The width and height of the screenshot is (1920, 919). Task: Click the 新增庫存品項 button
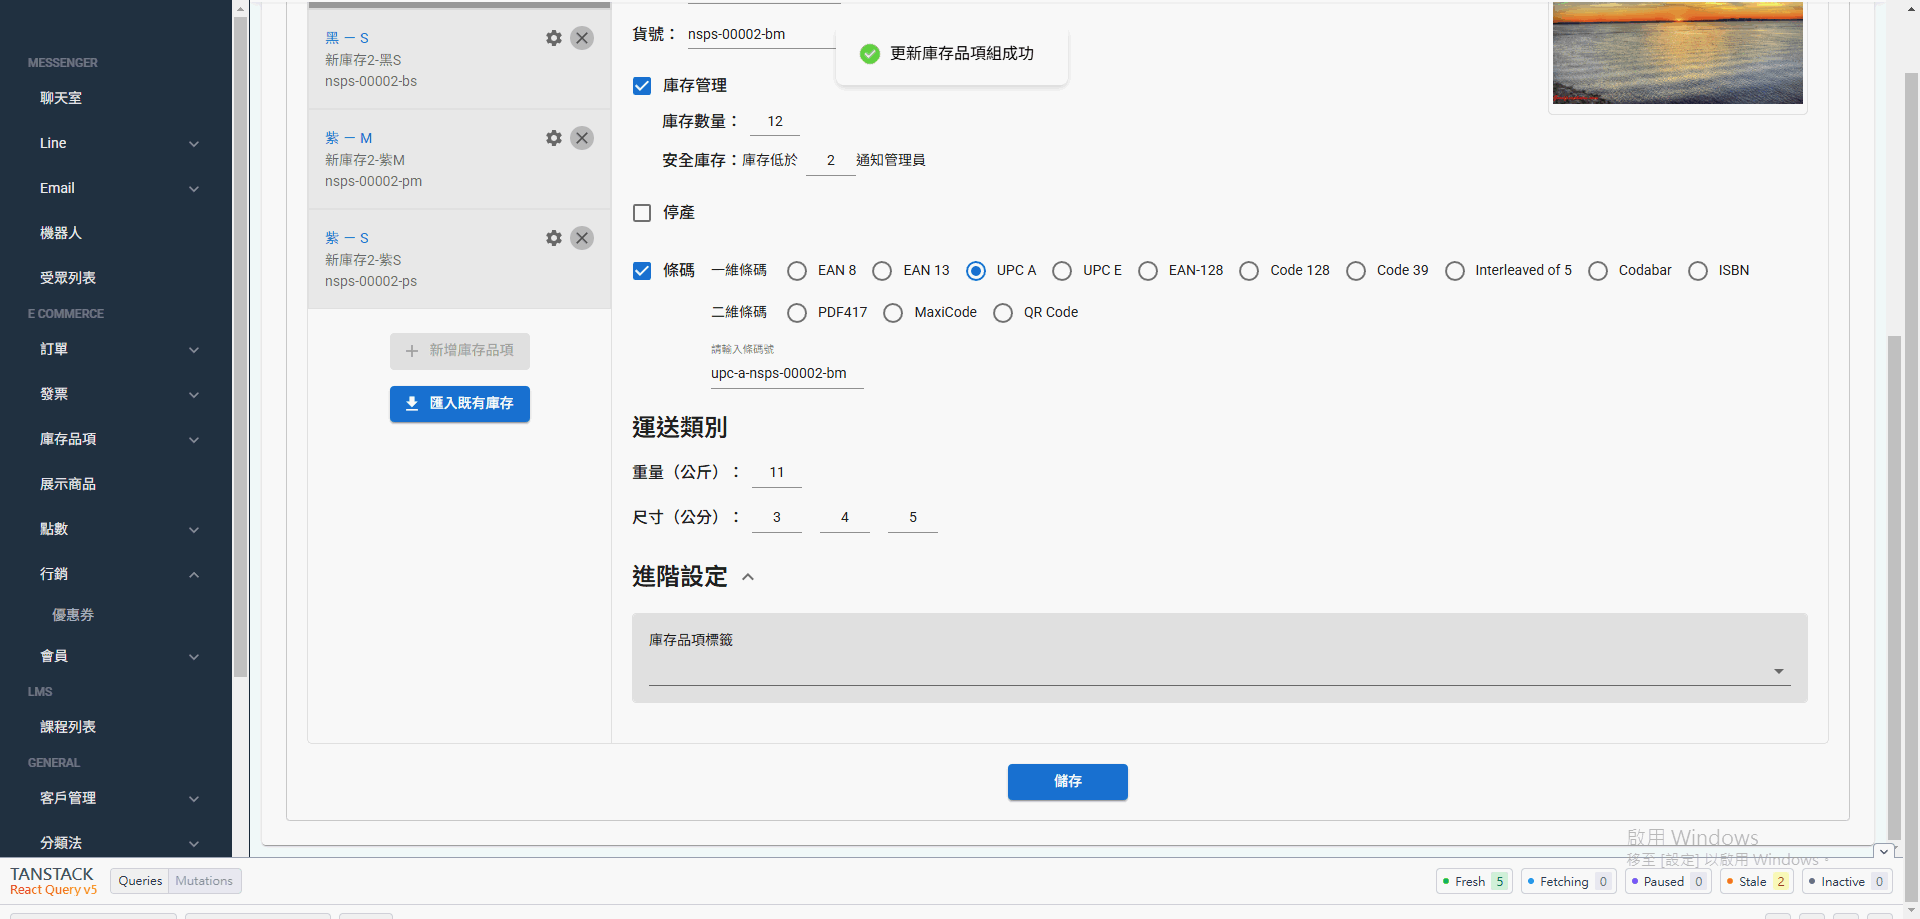pyautogui.click(x=460, y=351)
